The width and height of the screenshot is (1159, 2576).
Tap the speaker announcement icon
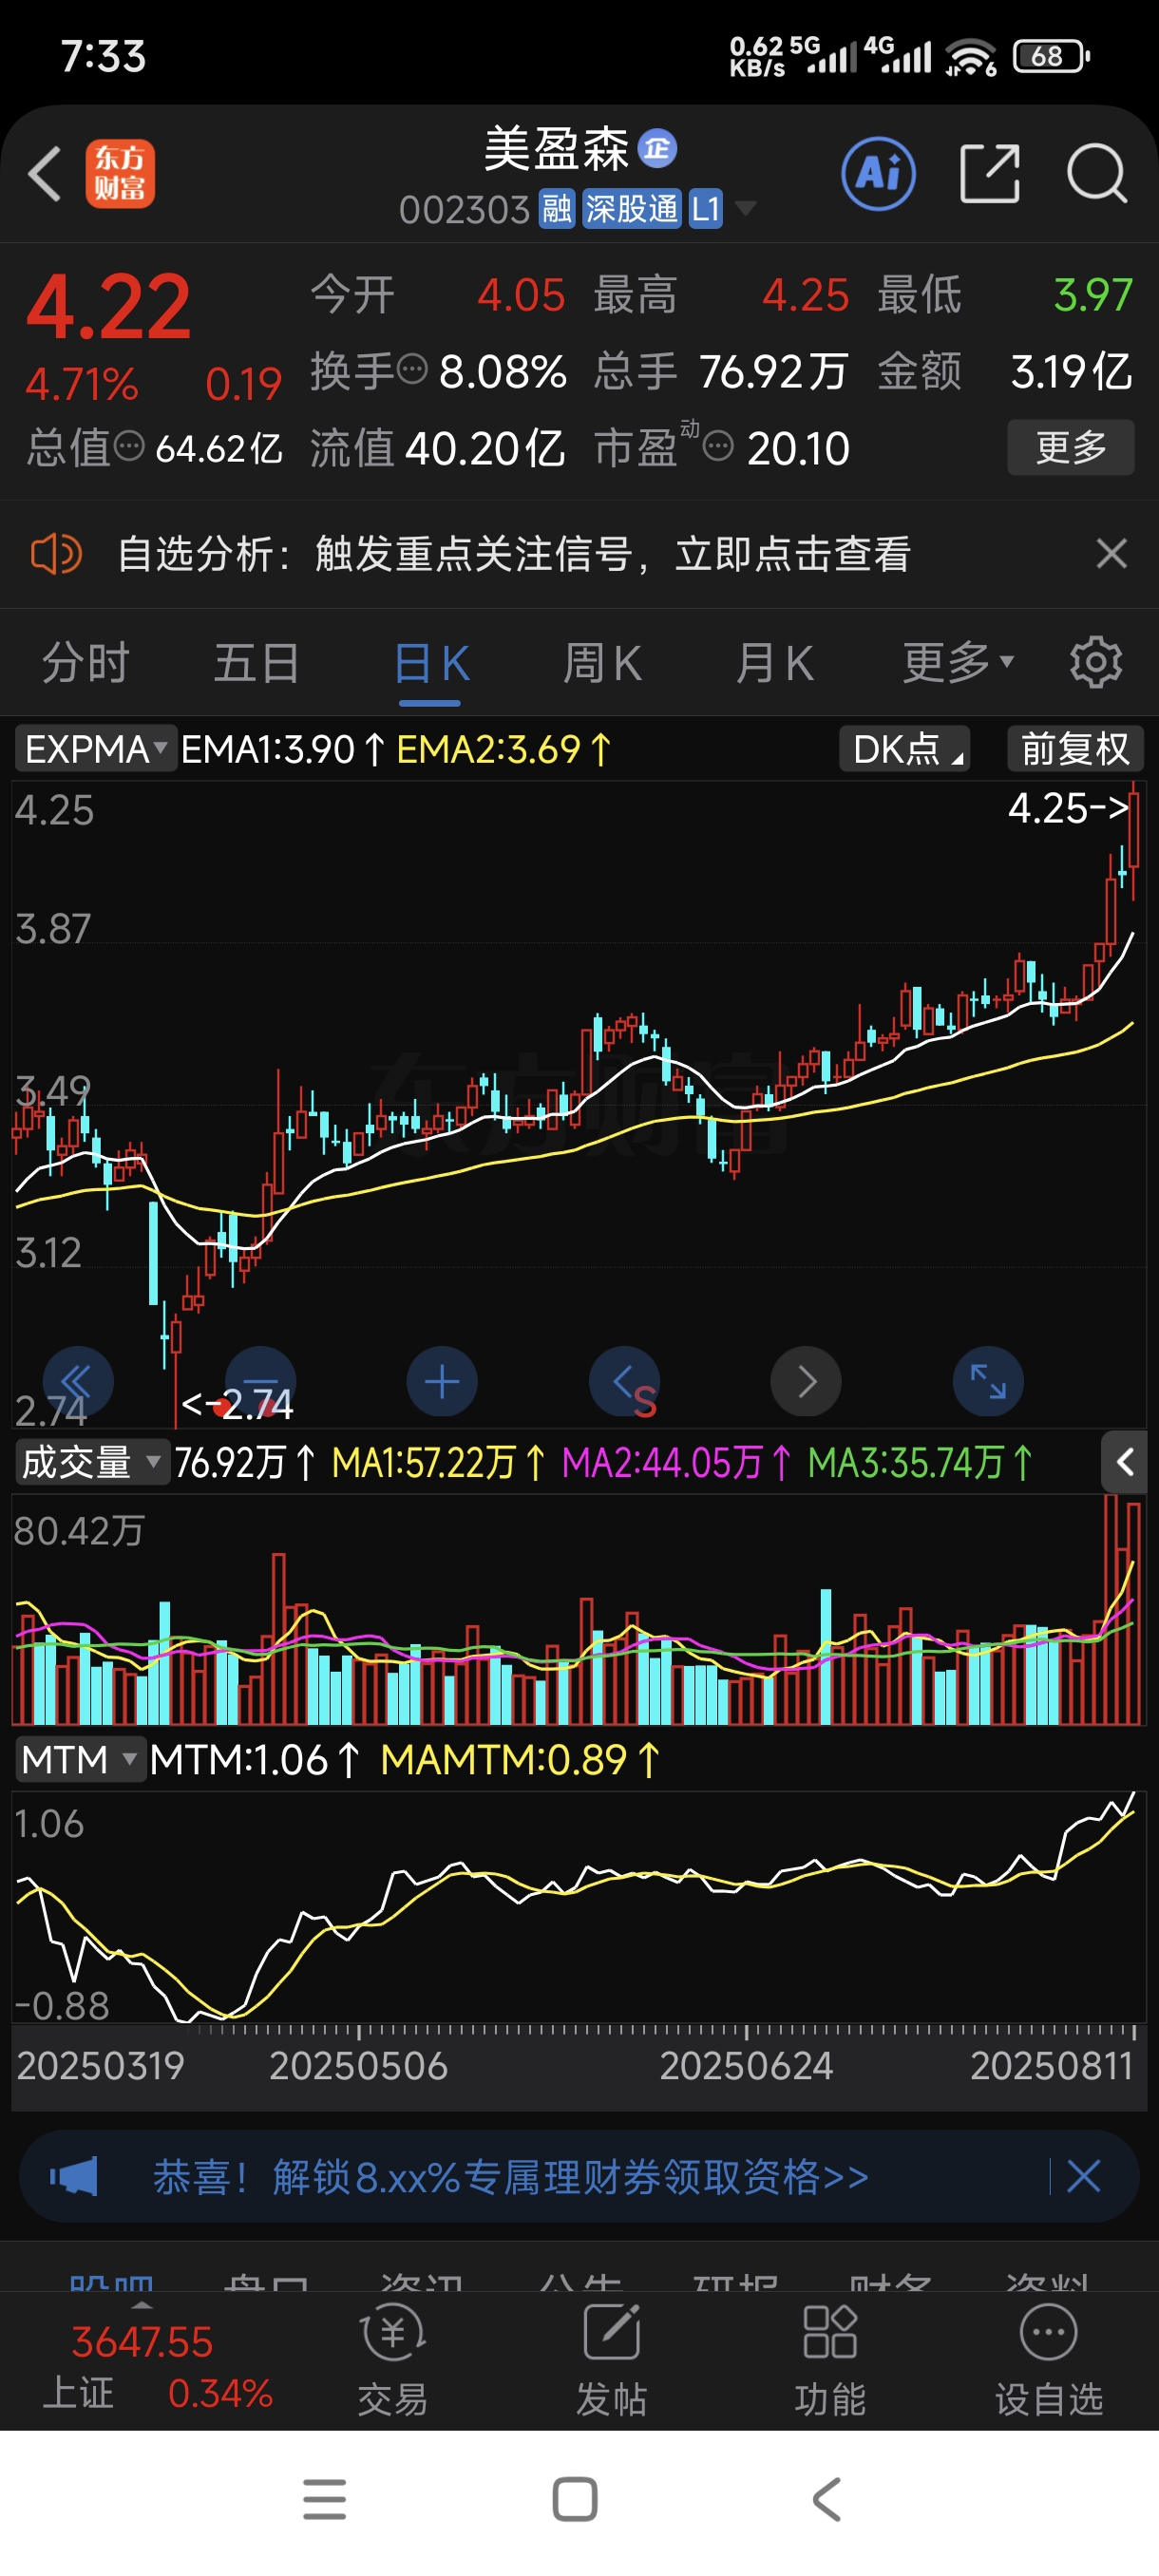56,553
